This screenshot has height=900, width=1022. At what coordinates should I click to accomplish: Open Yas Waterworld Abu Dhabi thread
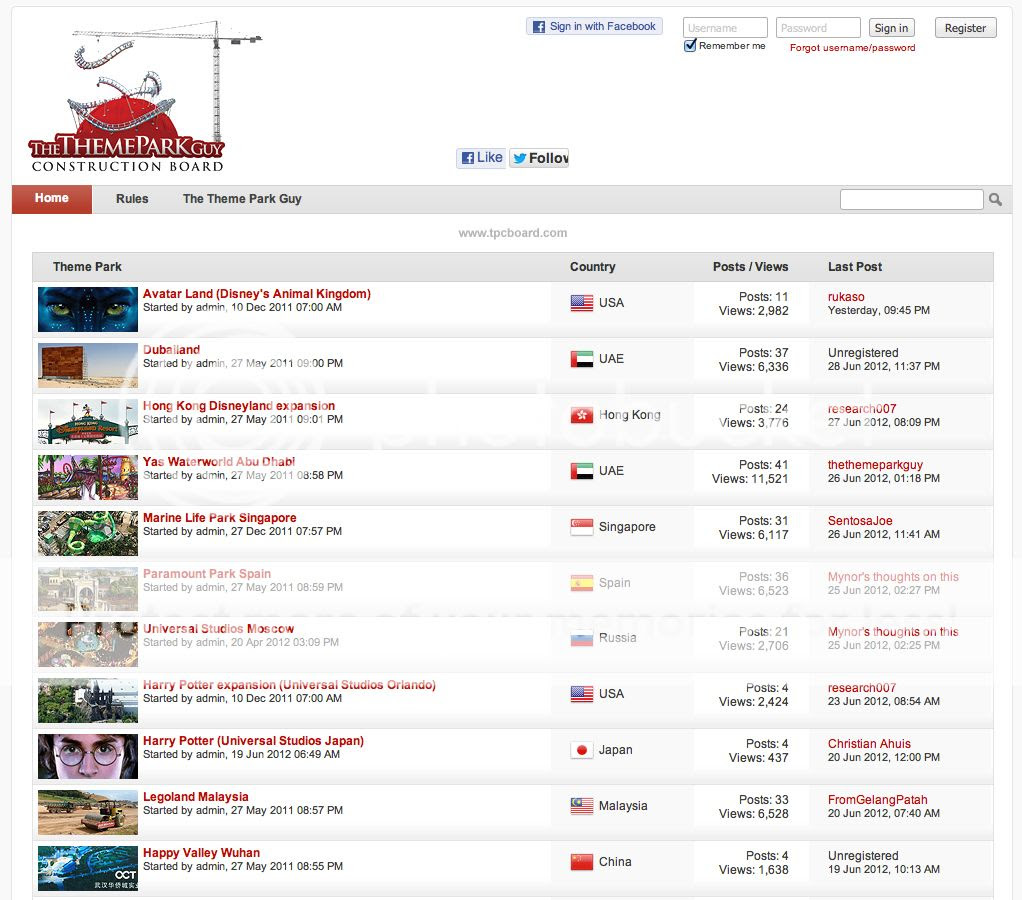pos(219,462)
